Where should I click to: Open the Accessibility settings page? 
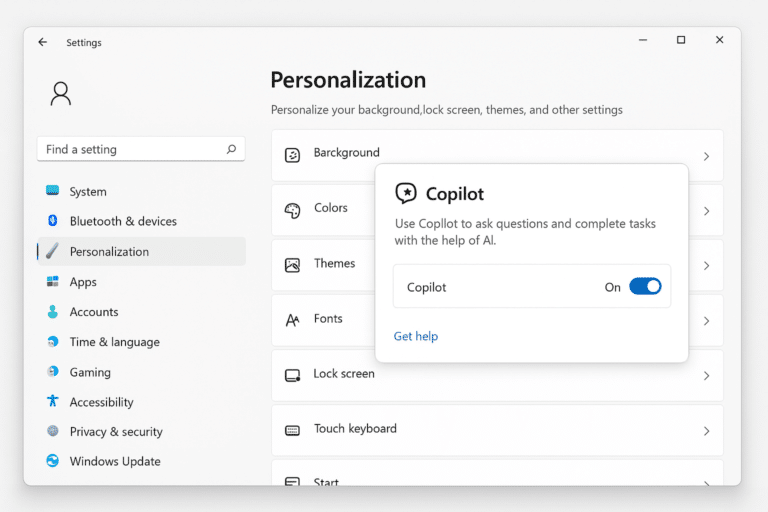[x=101, y=402]
